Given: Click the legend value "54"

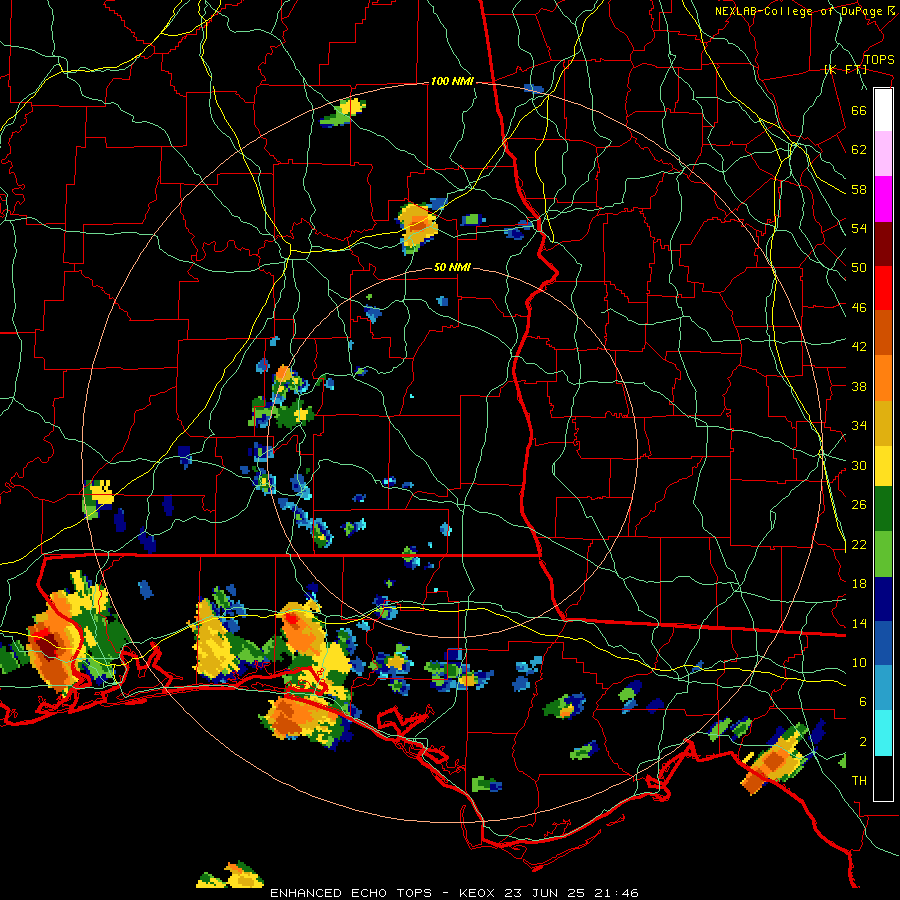Looking at the screenshot, I should [x=859, y=228].
